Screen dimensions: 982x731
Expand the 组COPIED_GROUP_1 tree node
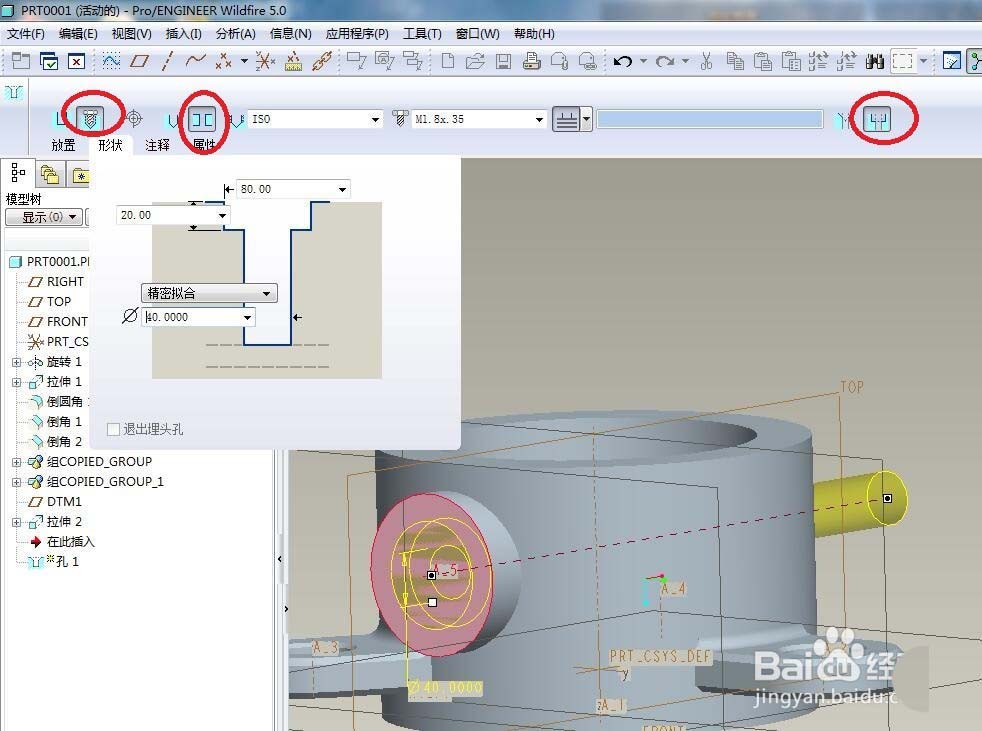[16, 482]
